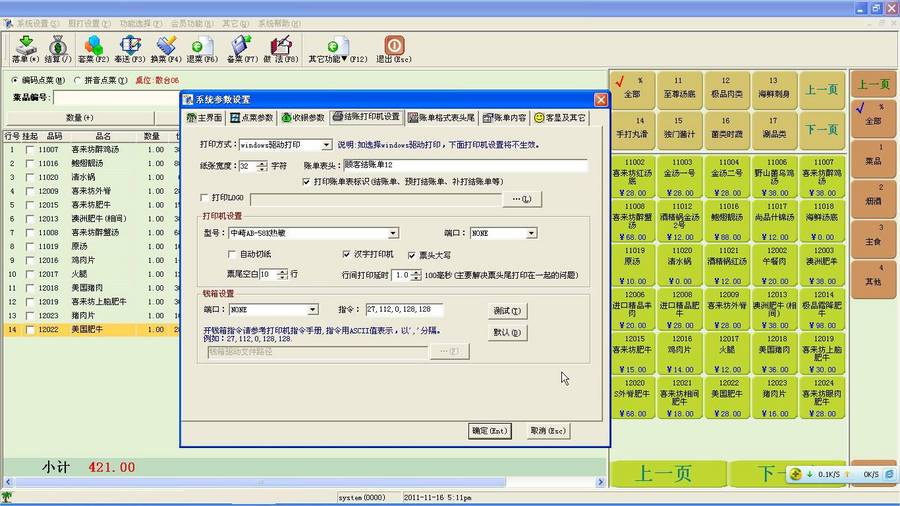Increase the 纸张宽度 spinner value
The width and height of the screenshot is (900, 506).
[262, 162]
